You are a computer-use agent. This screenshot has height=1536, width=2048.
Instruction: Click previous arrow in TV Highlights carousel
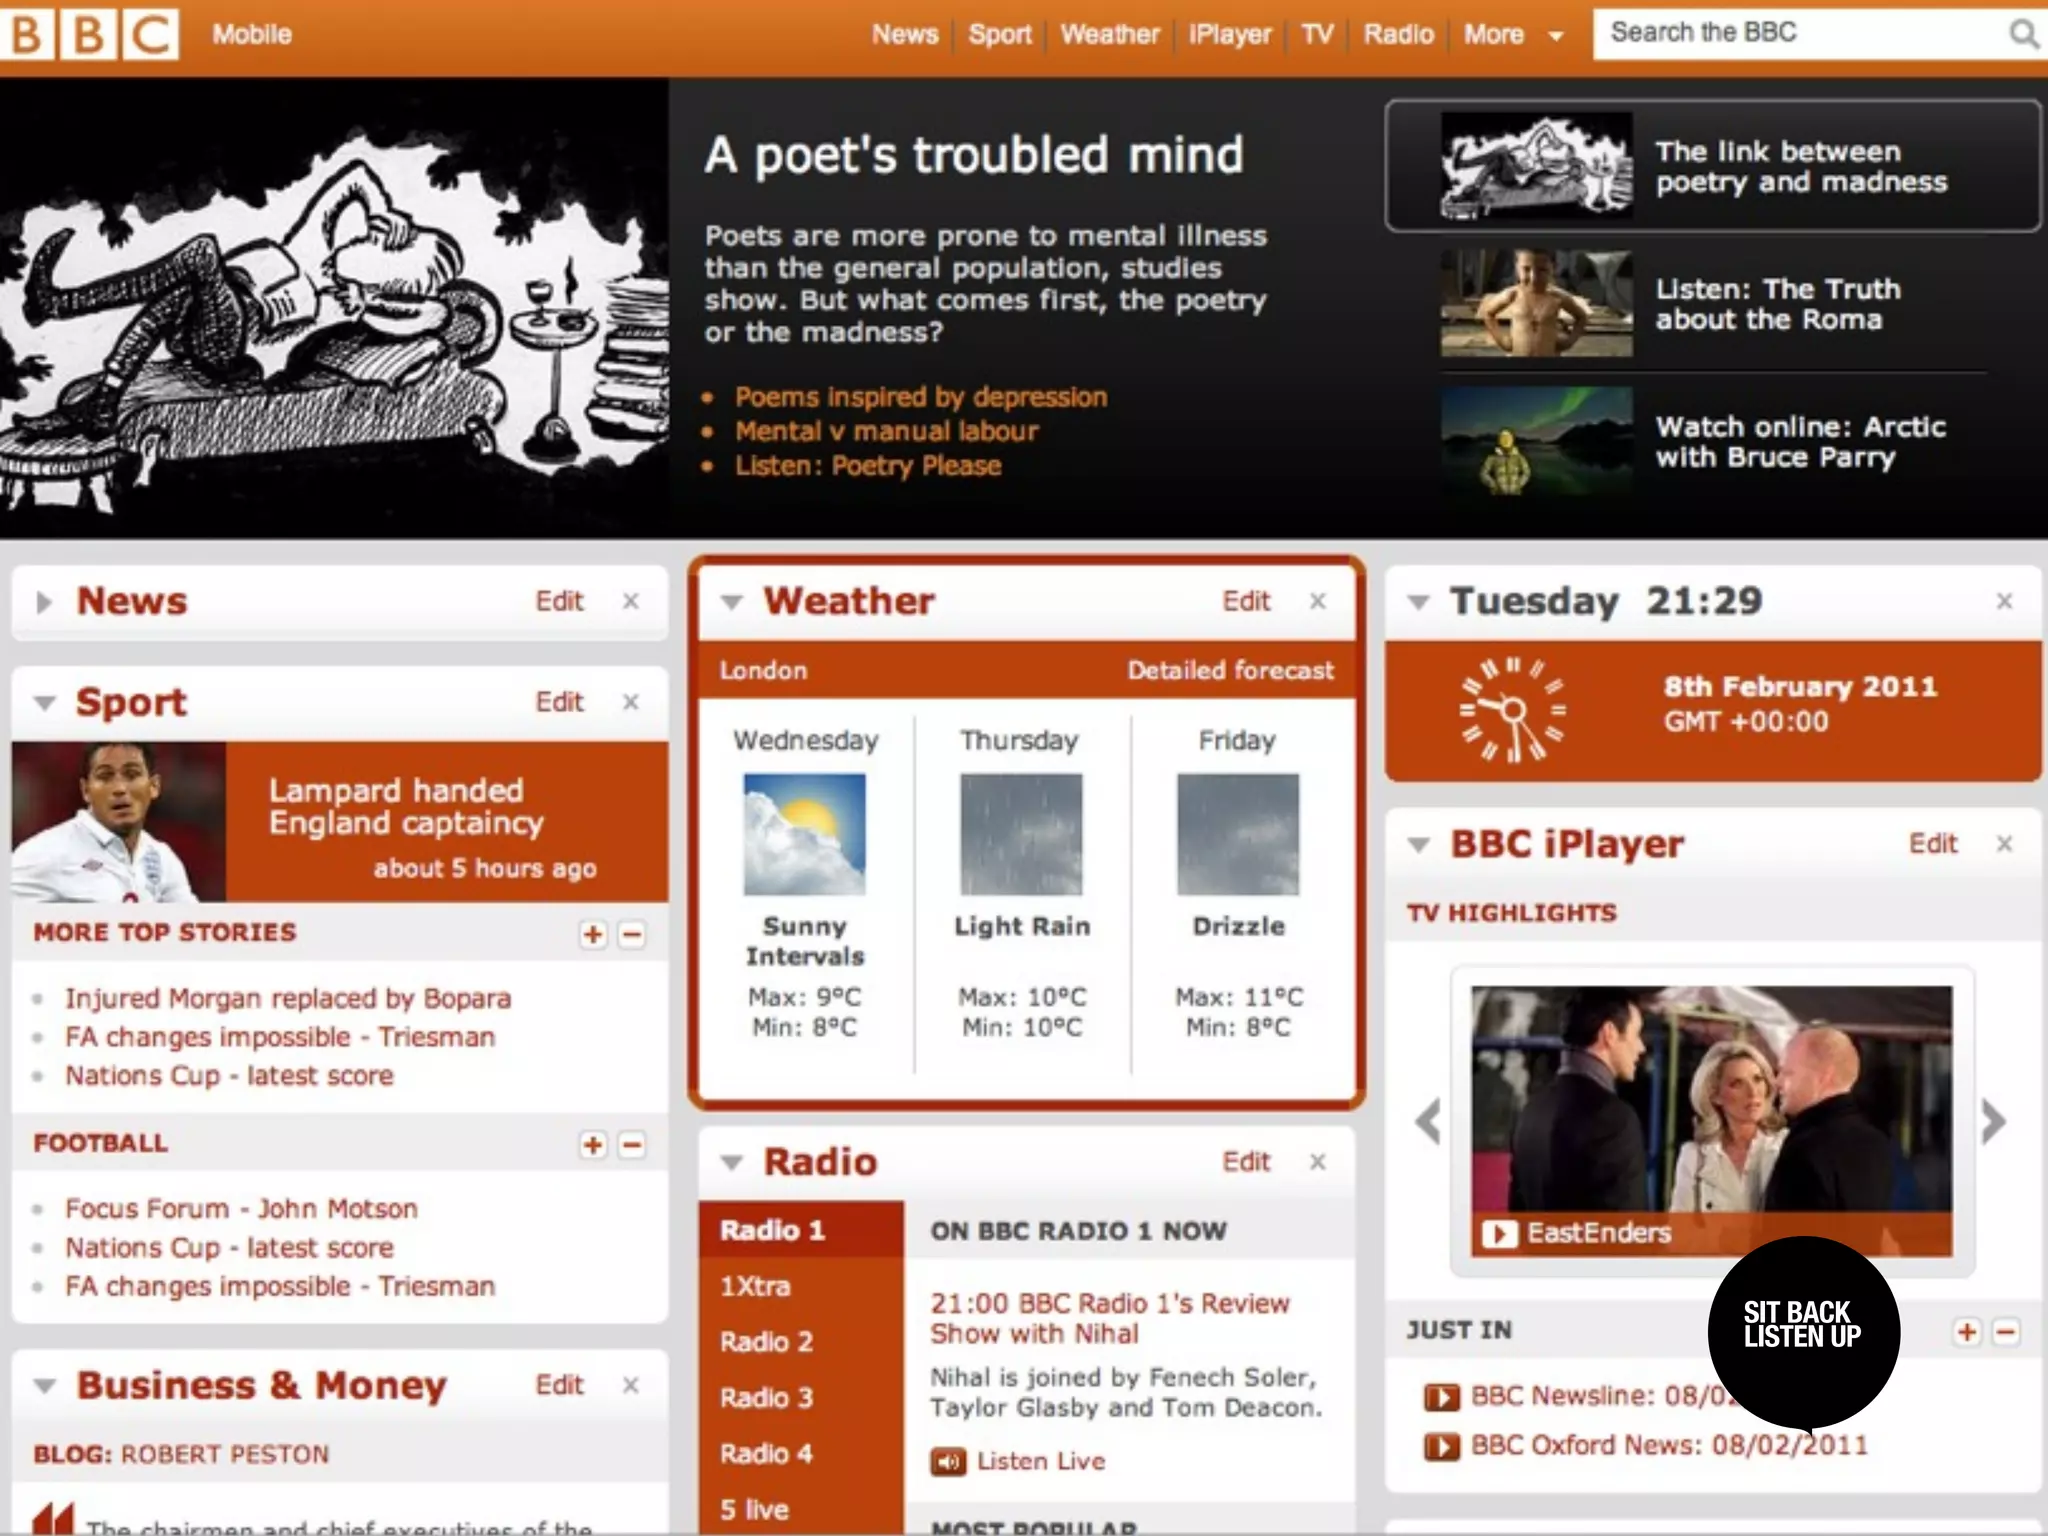tap(1428, 1121)
